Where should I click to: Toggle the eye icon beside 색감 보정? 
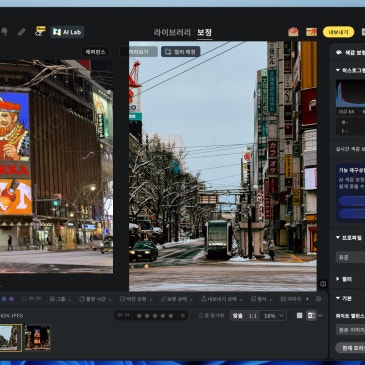[x=339, y=52]
